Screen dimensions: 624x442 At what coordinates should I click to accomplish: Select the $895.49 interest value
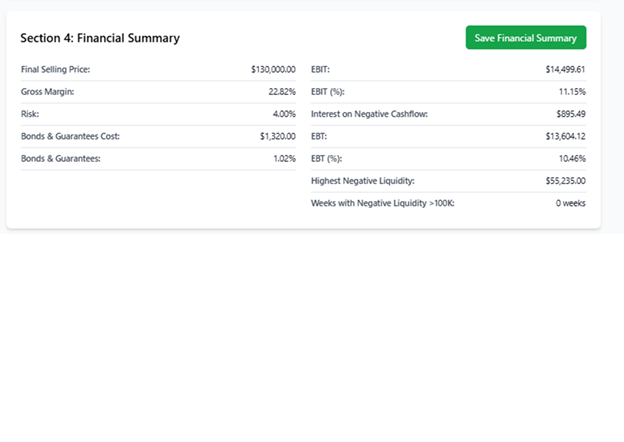(x=571, y=114)
